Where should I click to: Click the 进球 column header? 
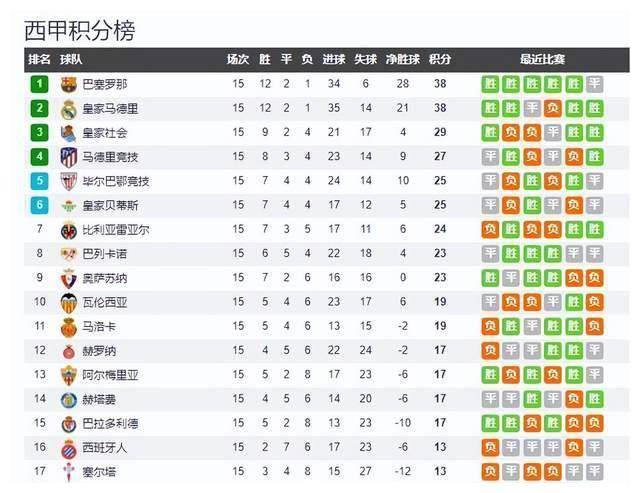click(x=334, y=59)
